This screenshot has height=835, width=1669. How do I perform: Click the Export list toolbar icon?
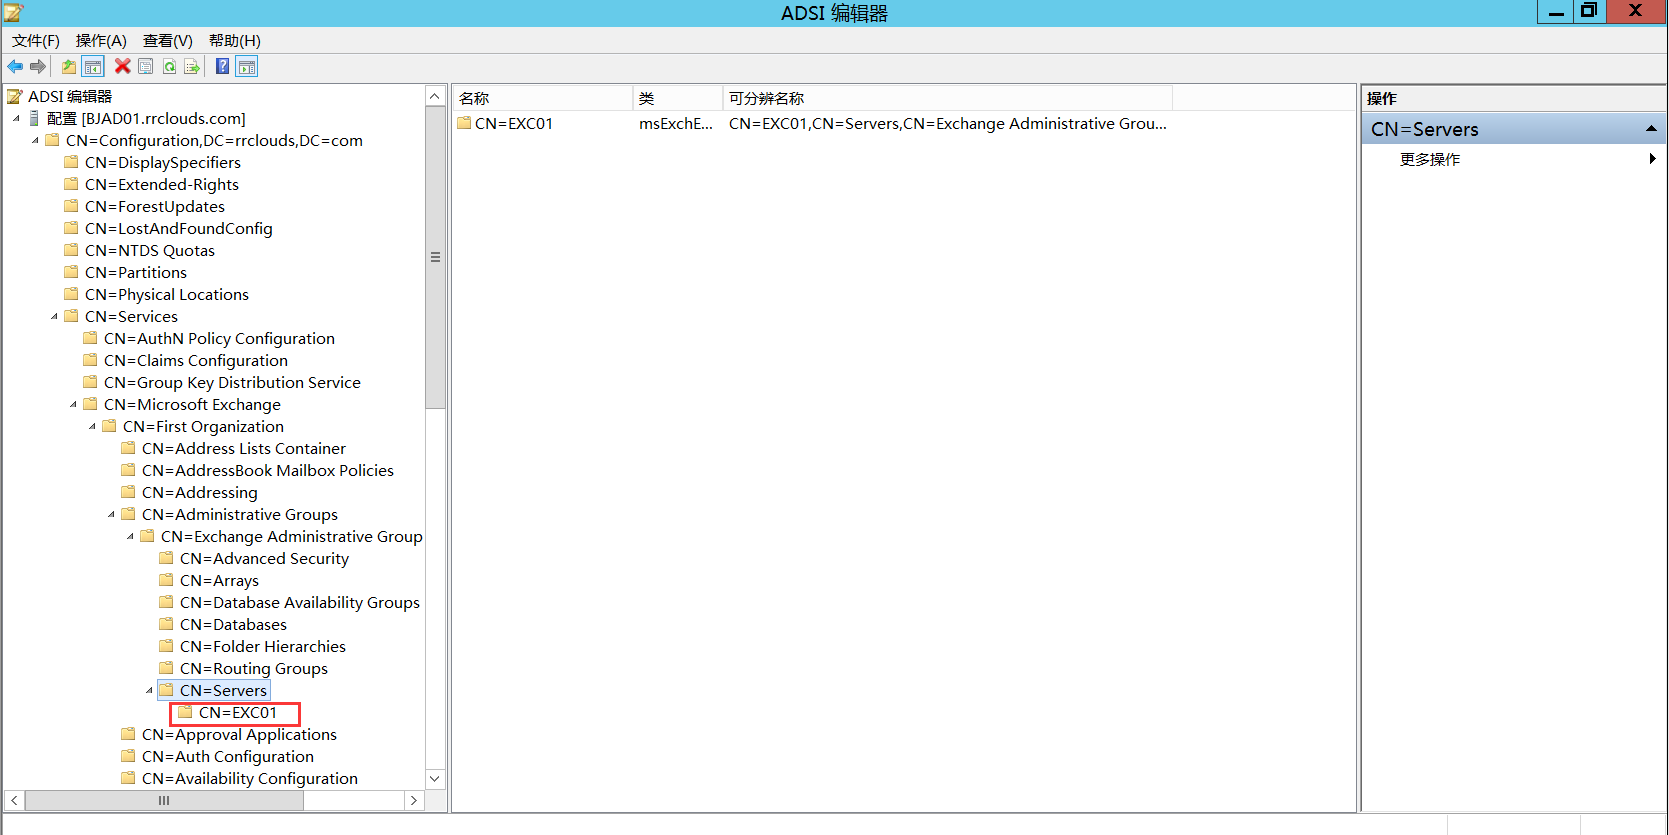(x=192, y=66)
